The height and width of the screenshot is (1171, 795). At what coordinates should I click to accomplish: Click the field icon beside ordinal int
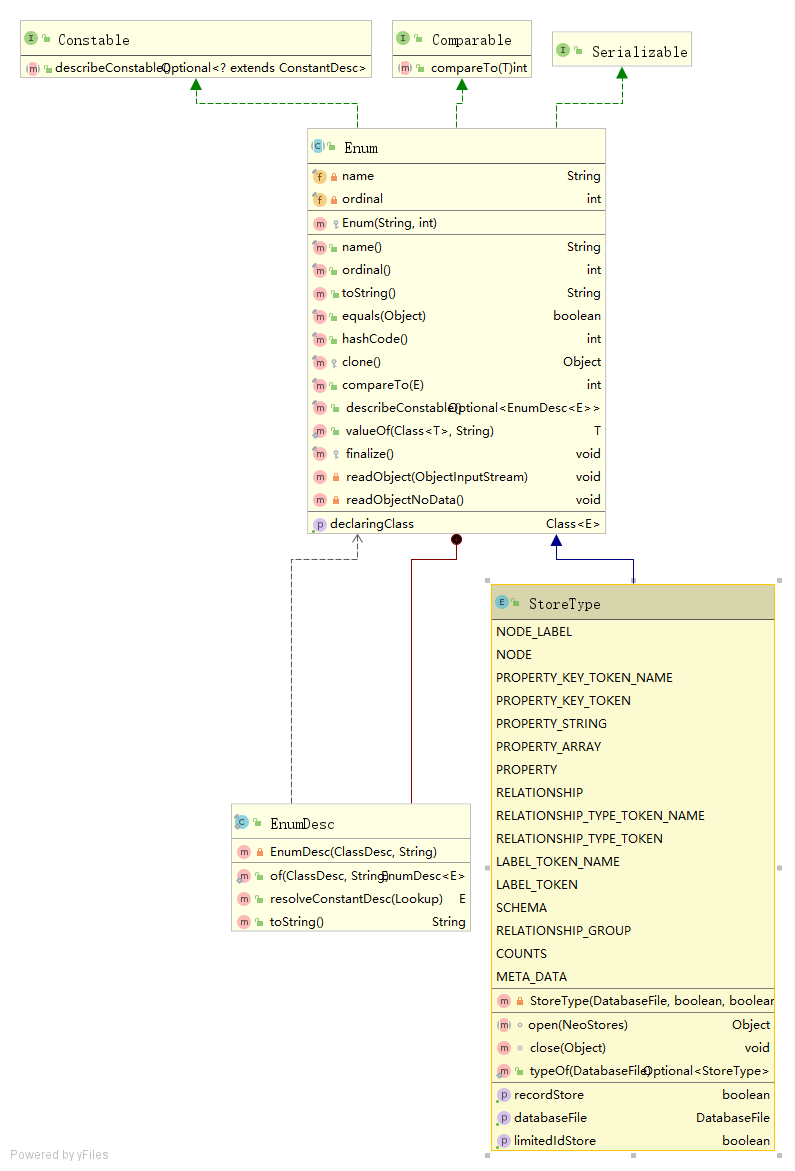[319, 199]
